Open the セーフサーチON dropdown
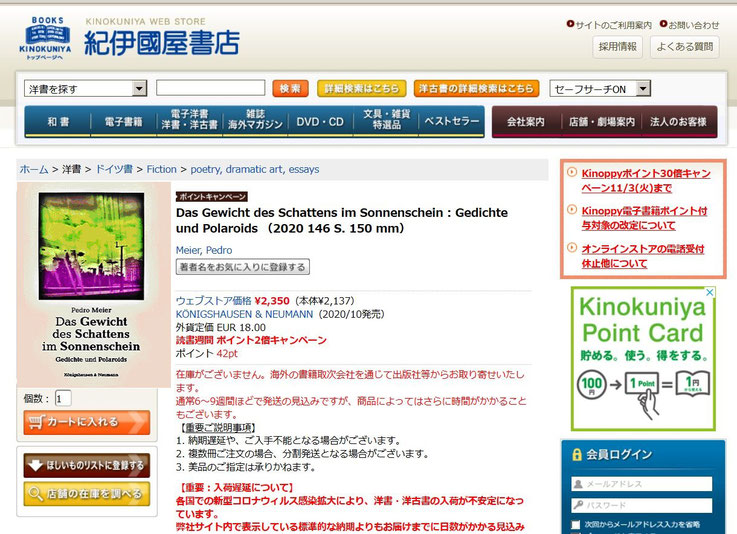Image resolution: width=737 pixels, height=534 pixels. click(x=600, y=88)
